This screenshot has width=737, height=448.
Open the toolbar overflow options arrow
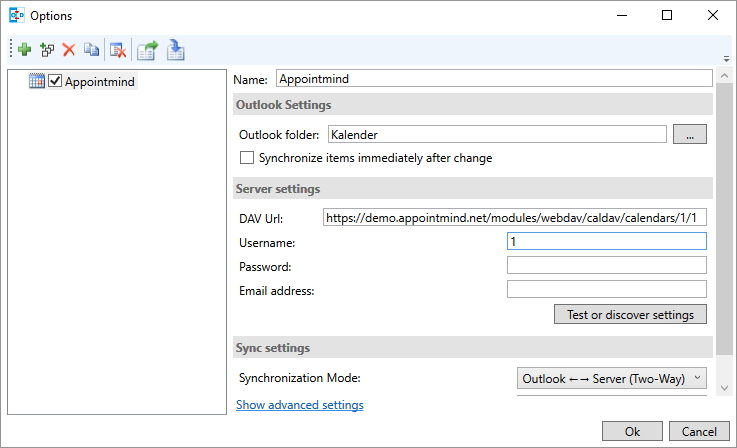(x=726, y=59)
